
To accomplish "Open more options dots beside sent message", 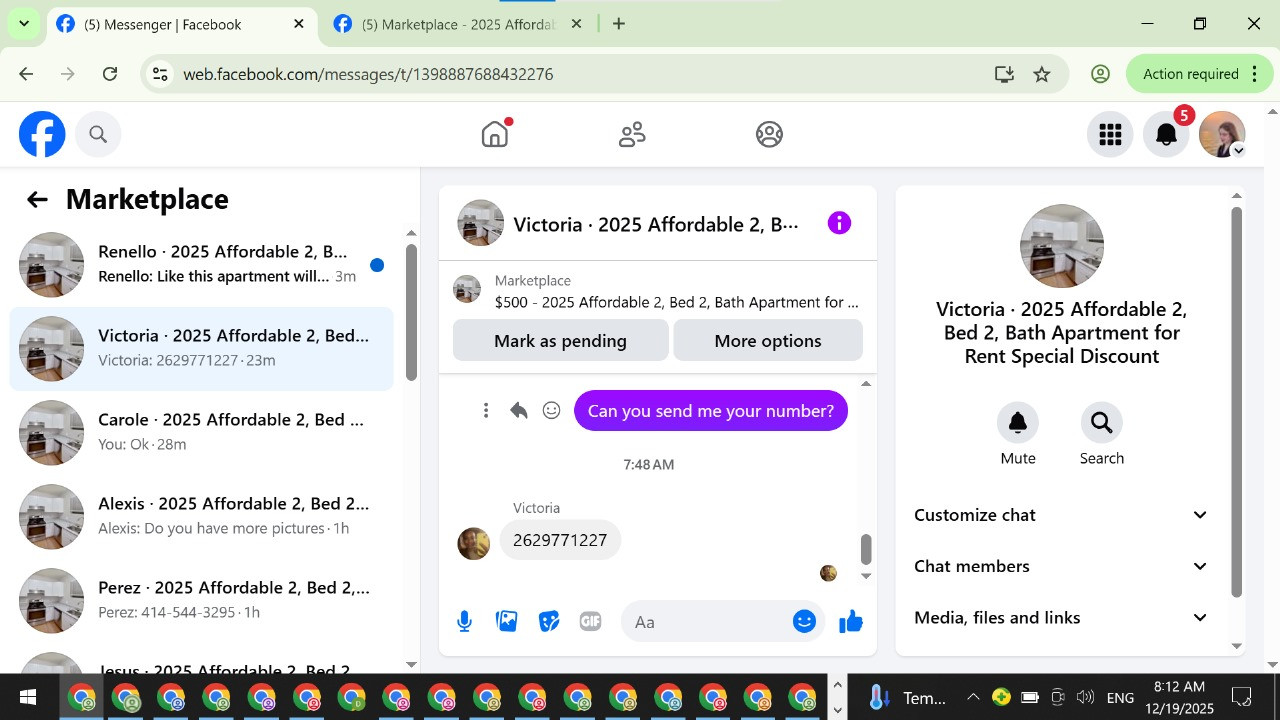I will 486,410.
